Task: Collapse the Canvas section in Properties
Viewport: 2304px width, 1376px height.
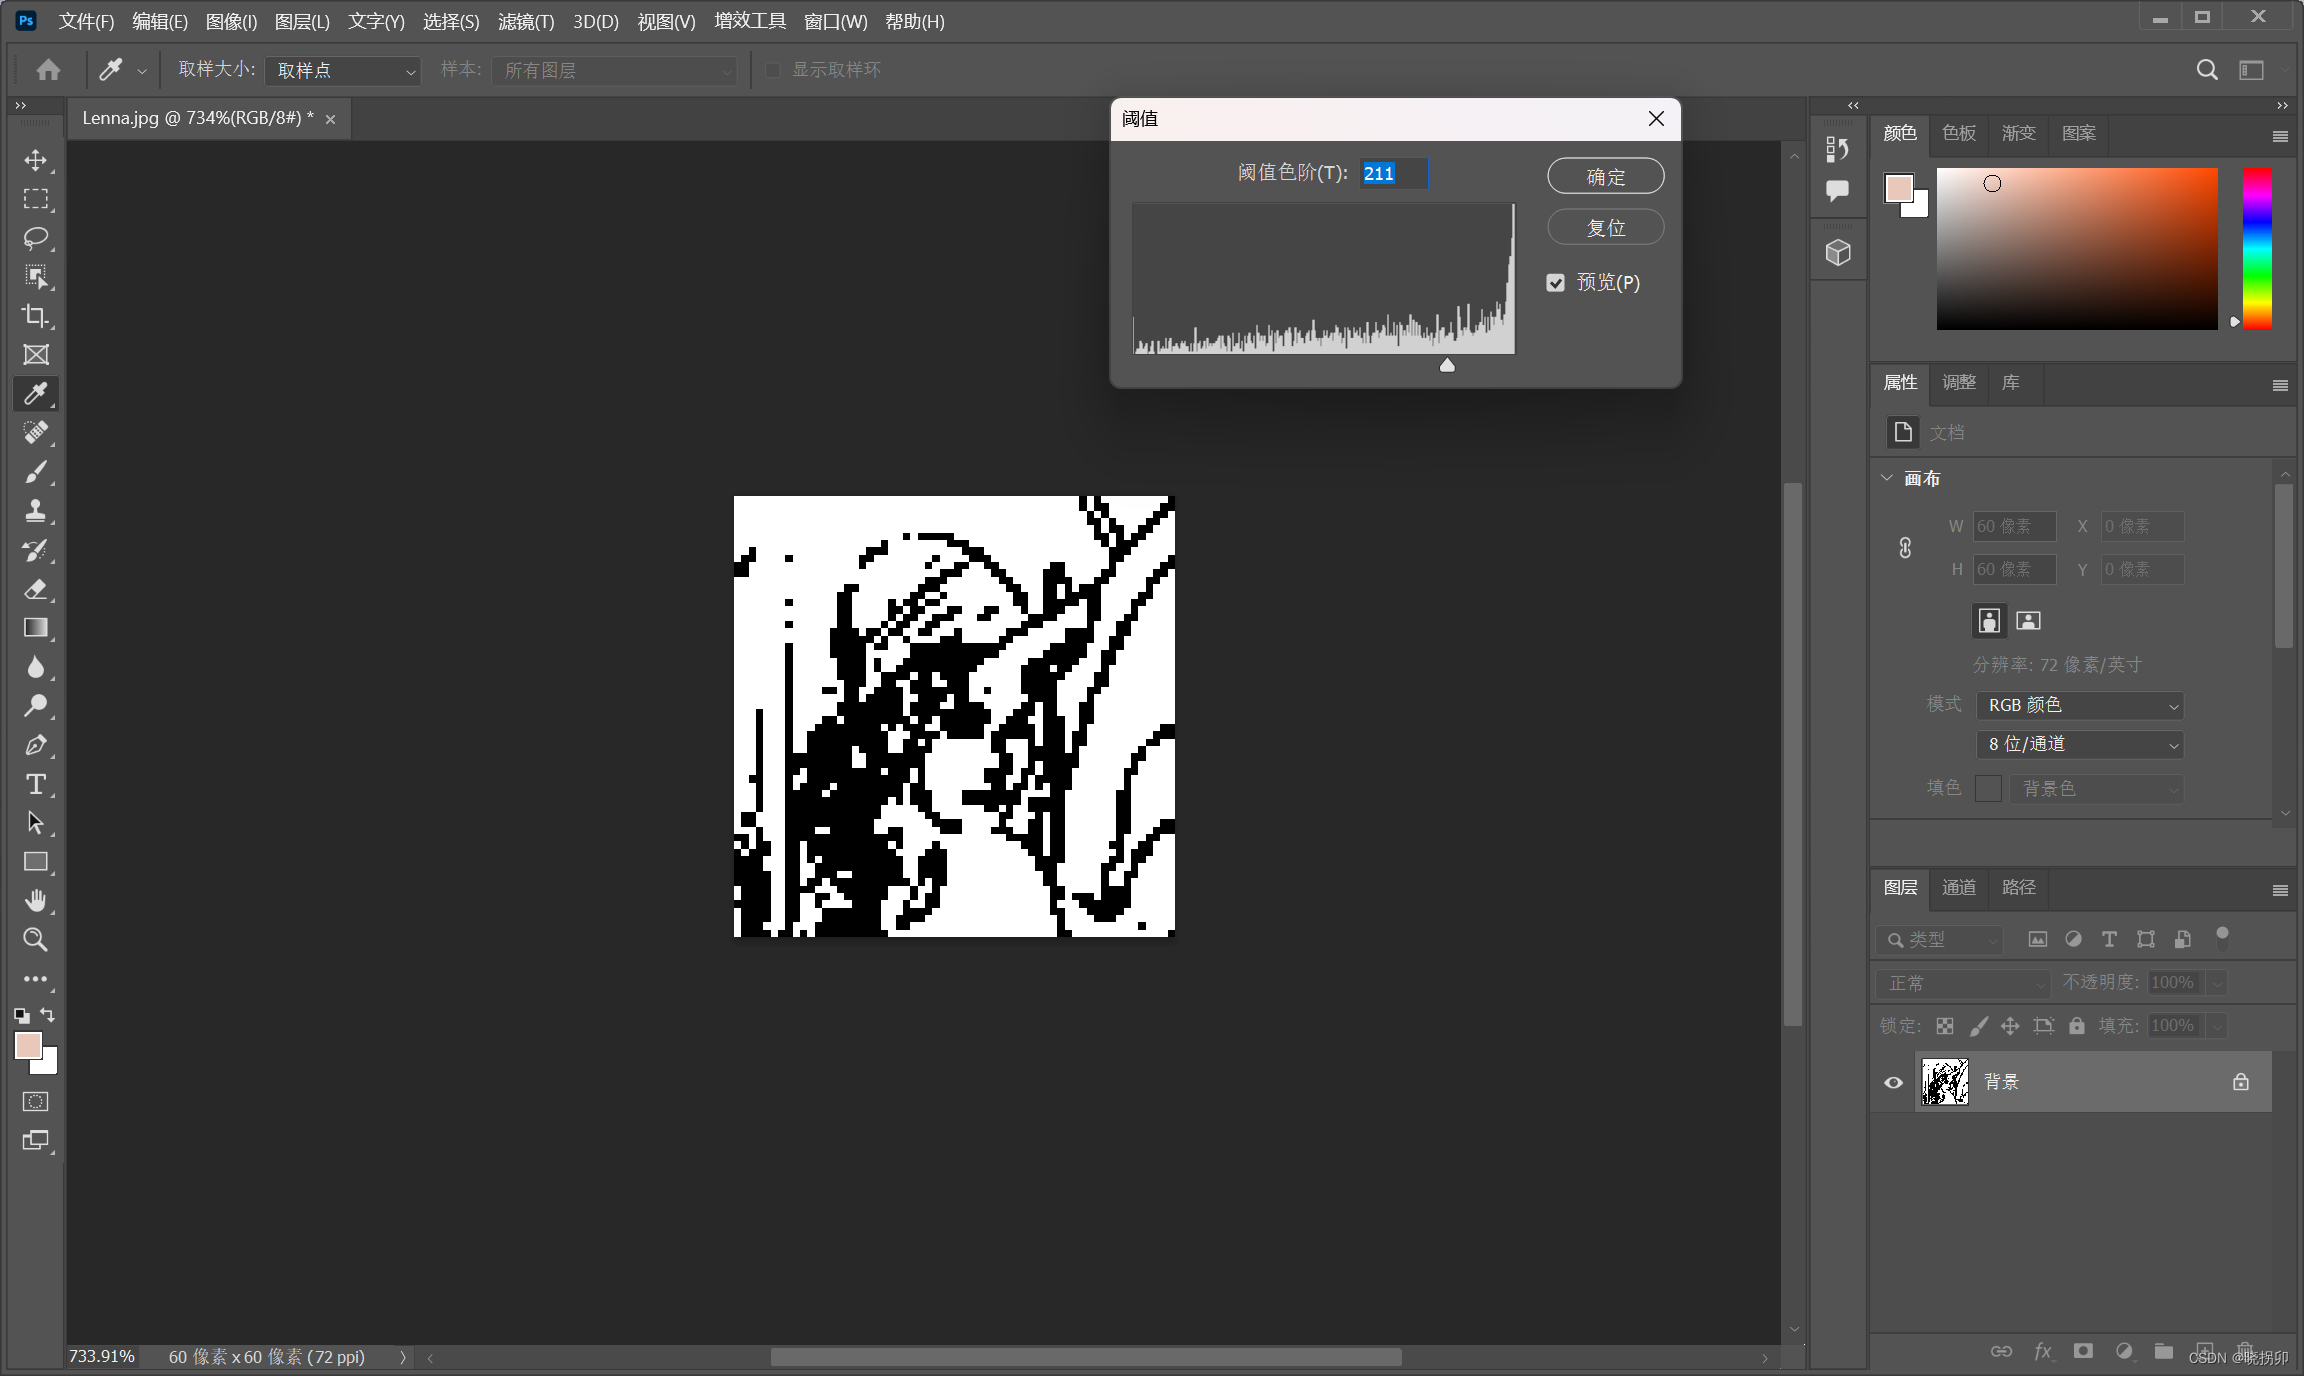Action: [x=1887, y=478]
